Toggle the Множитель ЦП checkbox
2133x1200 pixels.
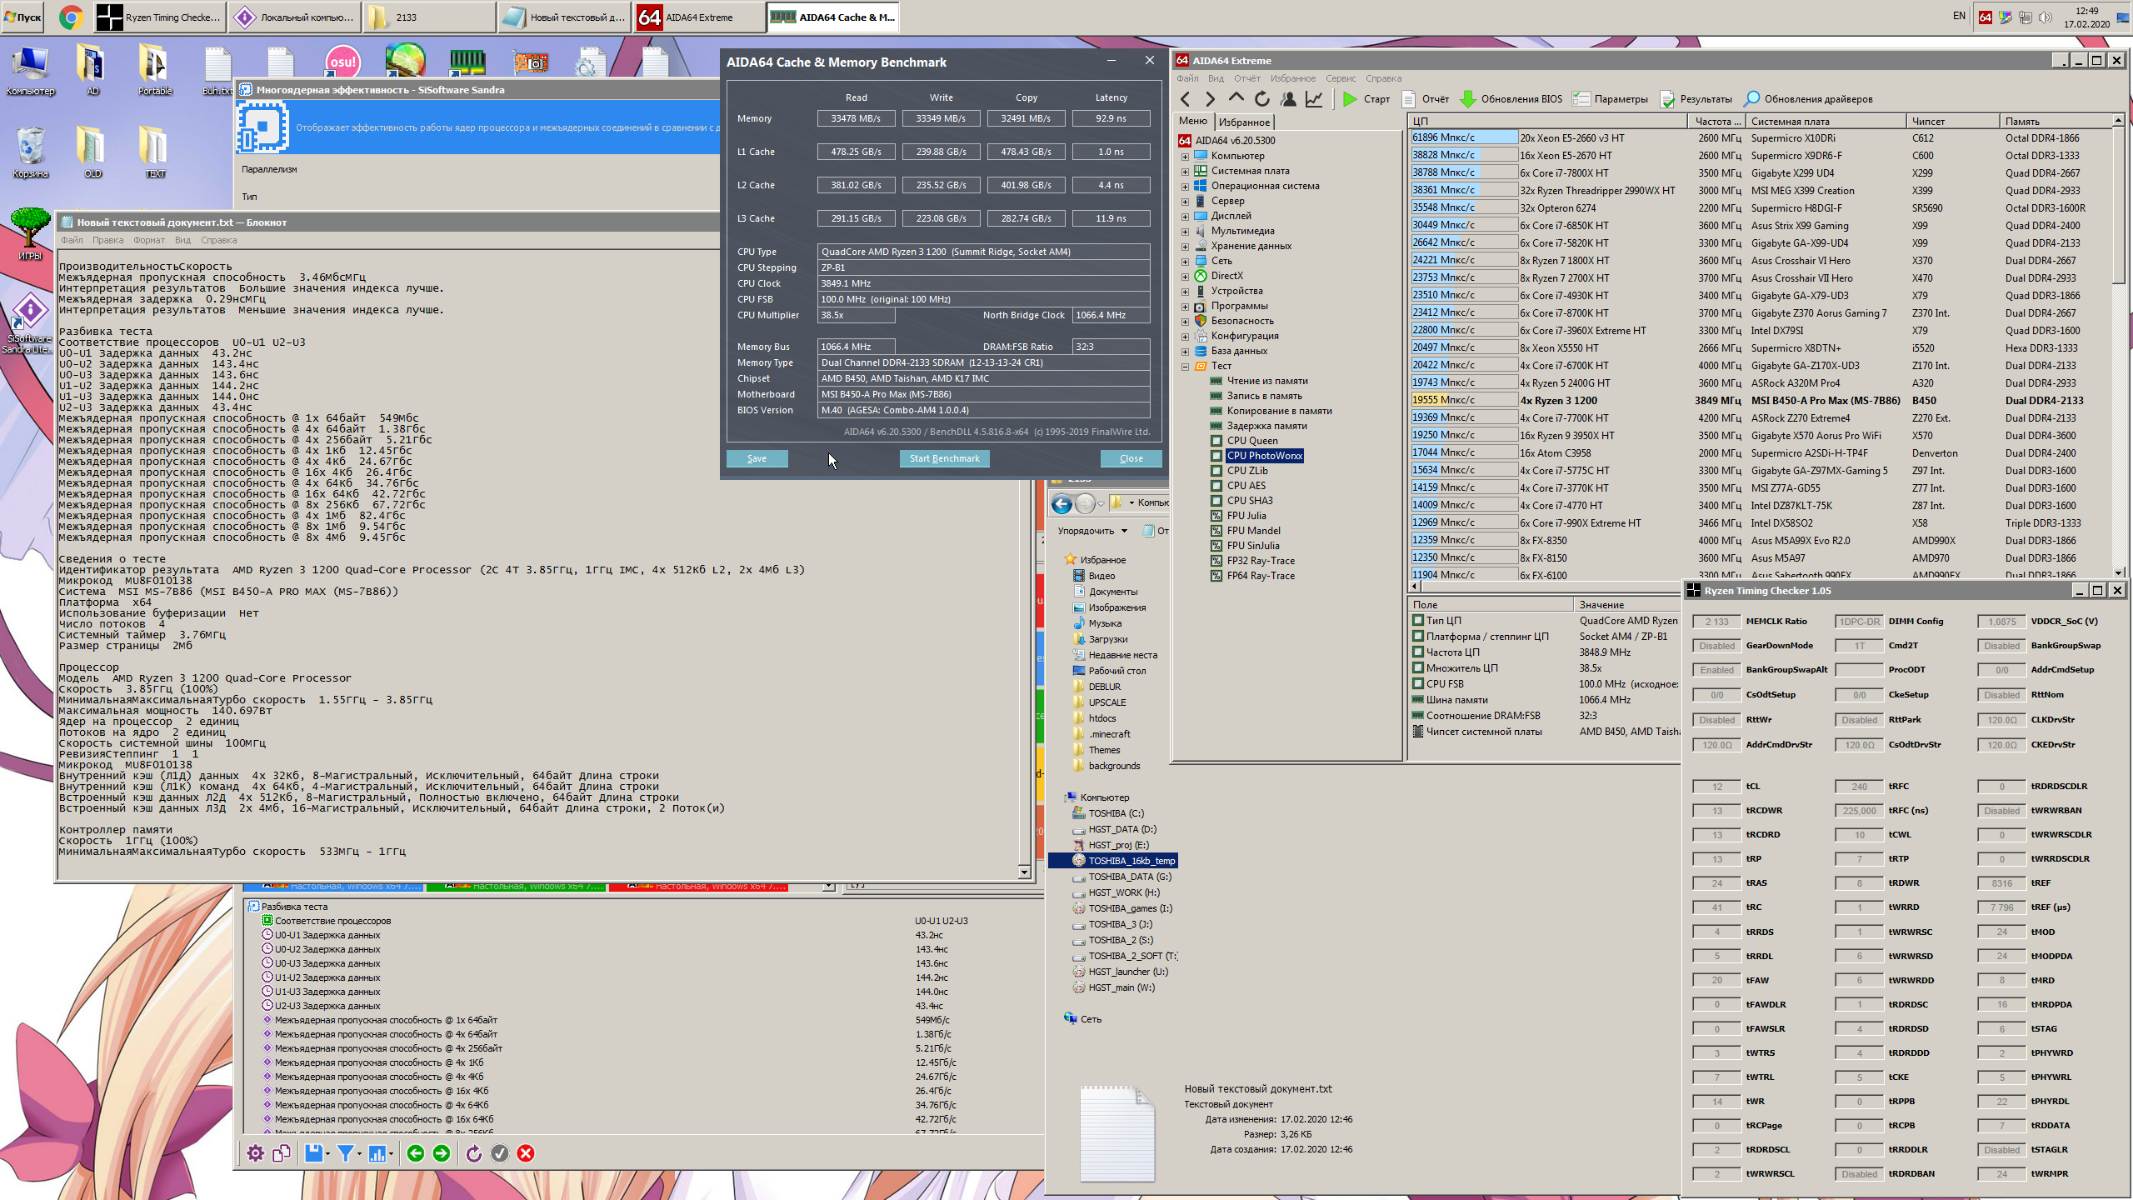[x=1417, y=668]
